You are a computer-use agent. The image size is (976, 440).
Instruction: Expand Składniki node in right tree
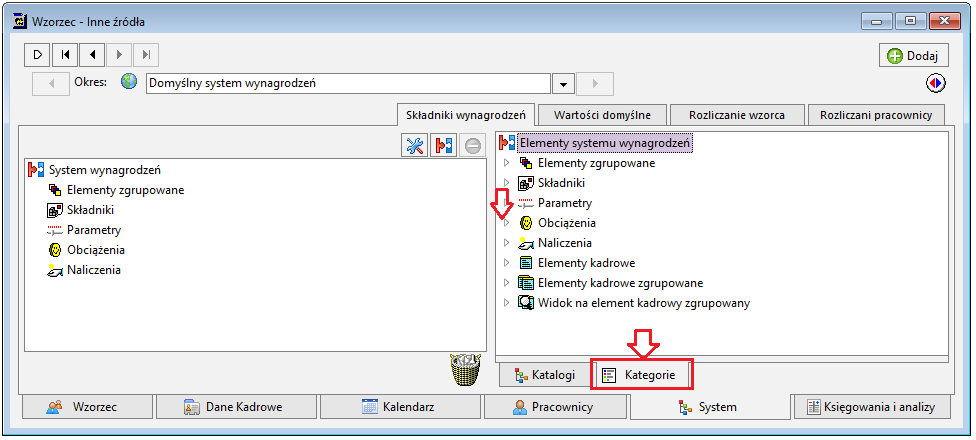click(506, 183)
